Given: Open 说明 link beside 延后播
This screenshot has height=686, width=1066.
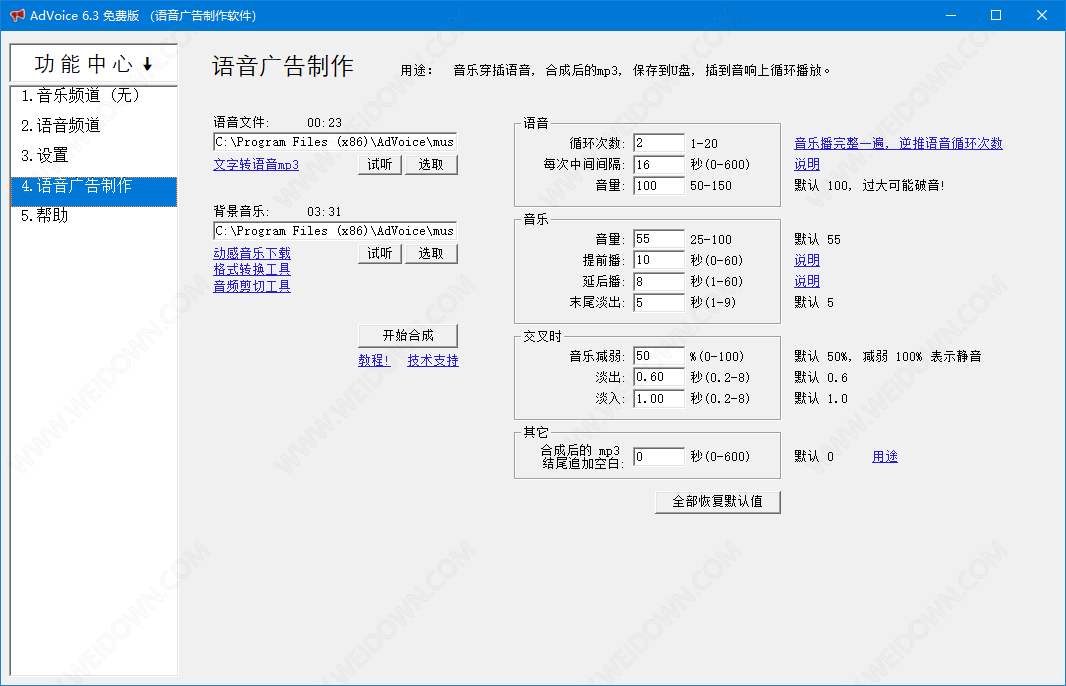Looking at the screenshot, I should 807,281.
